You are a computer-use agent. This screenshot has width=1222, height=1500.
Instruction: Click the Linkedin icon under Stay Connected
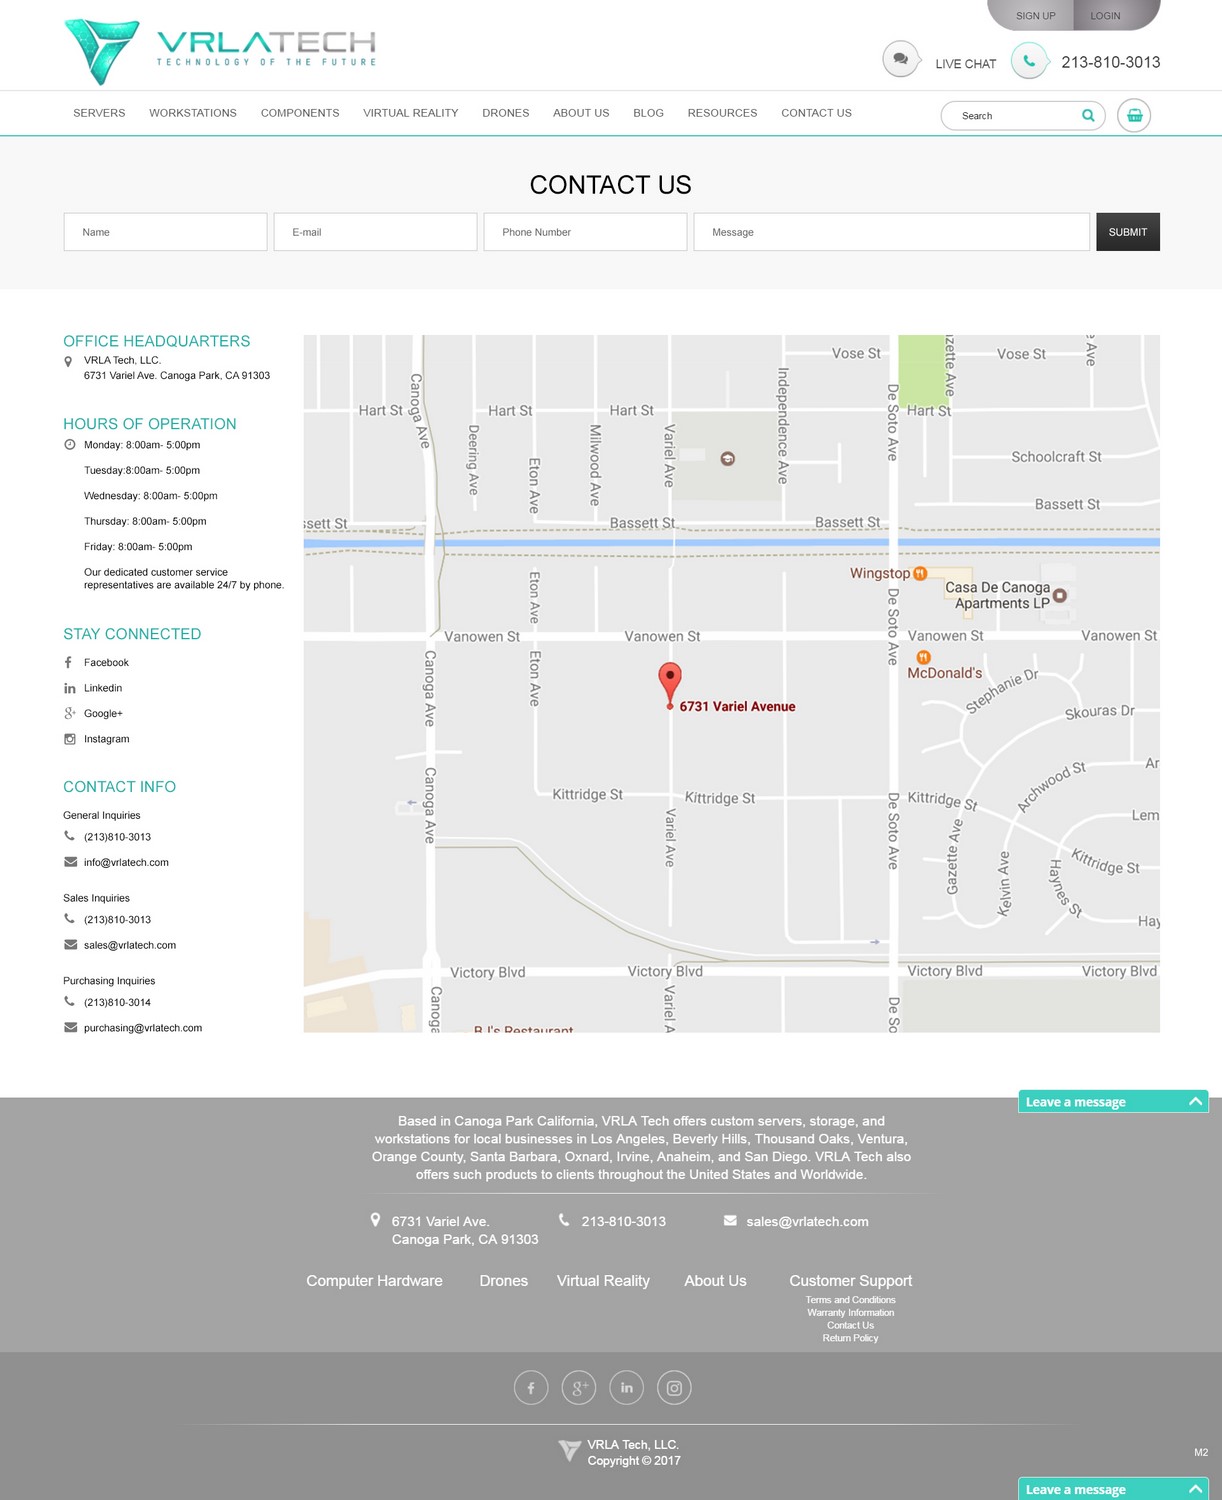[69, 688]
